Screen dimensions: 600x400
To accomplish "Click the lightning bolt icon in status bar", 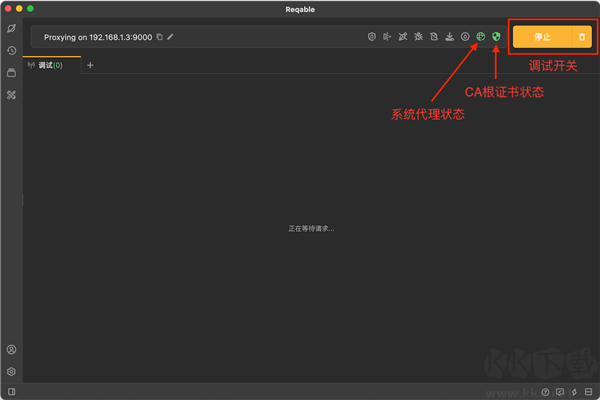I will click(574, 392).
